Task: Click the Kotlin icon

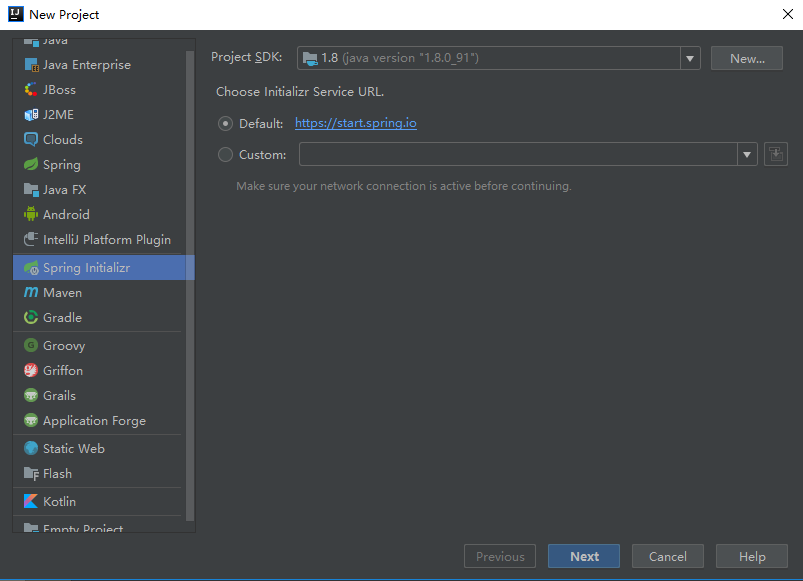Action: 31,501
